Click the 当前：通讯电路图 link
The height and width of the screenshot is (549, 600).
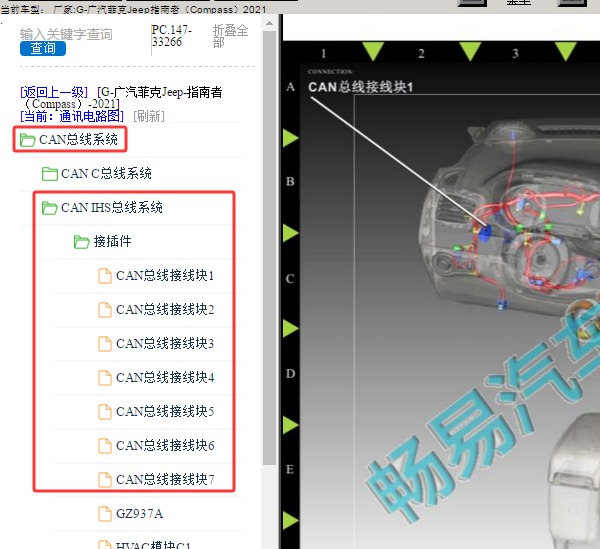coord(72,116)
